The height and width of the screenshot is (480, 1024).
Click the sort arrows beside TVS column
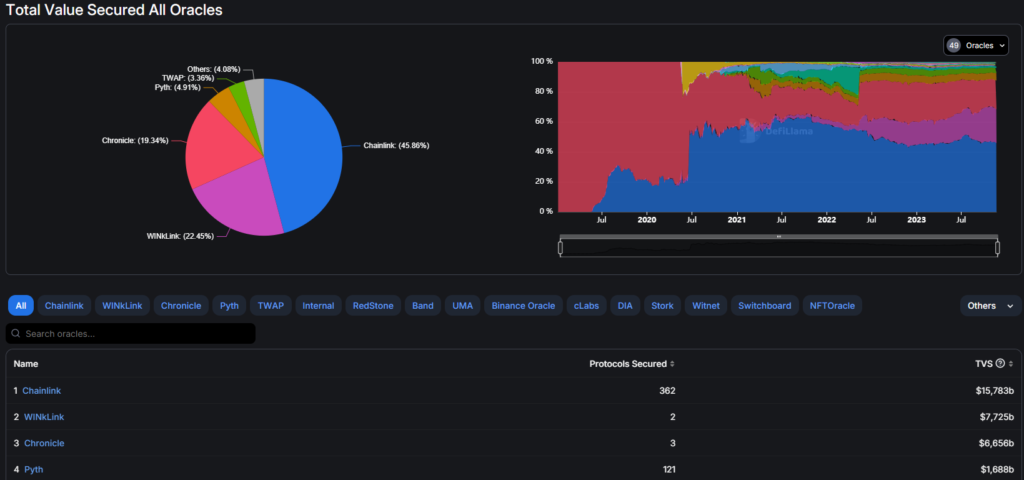click(1011, 364)
